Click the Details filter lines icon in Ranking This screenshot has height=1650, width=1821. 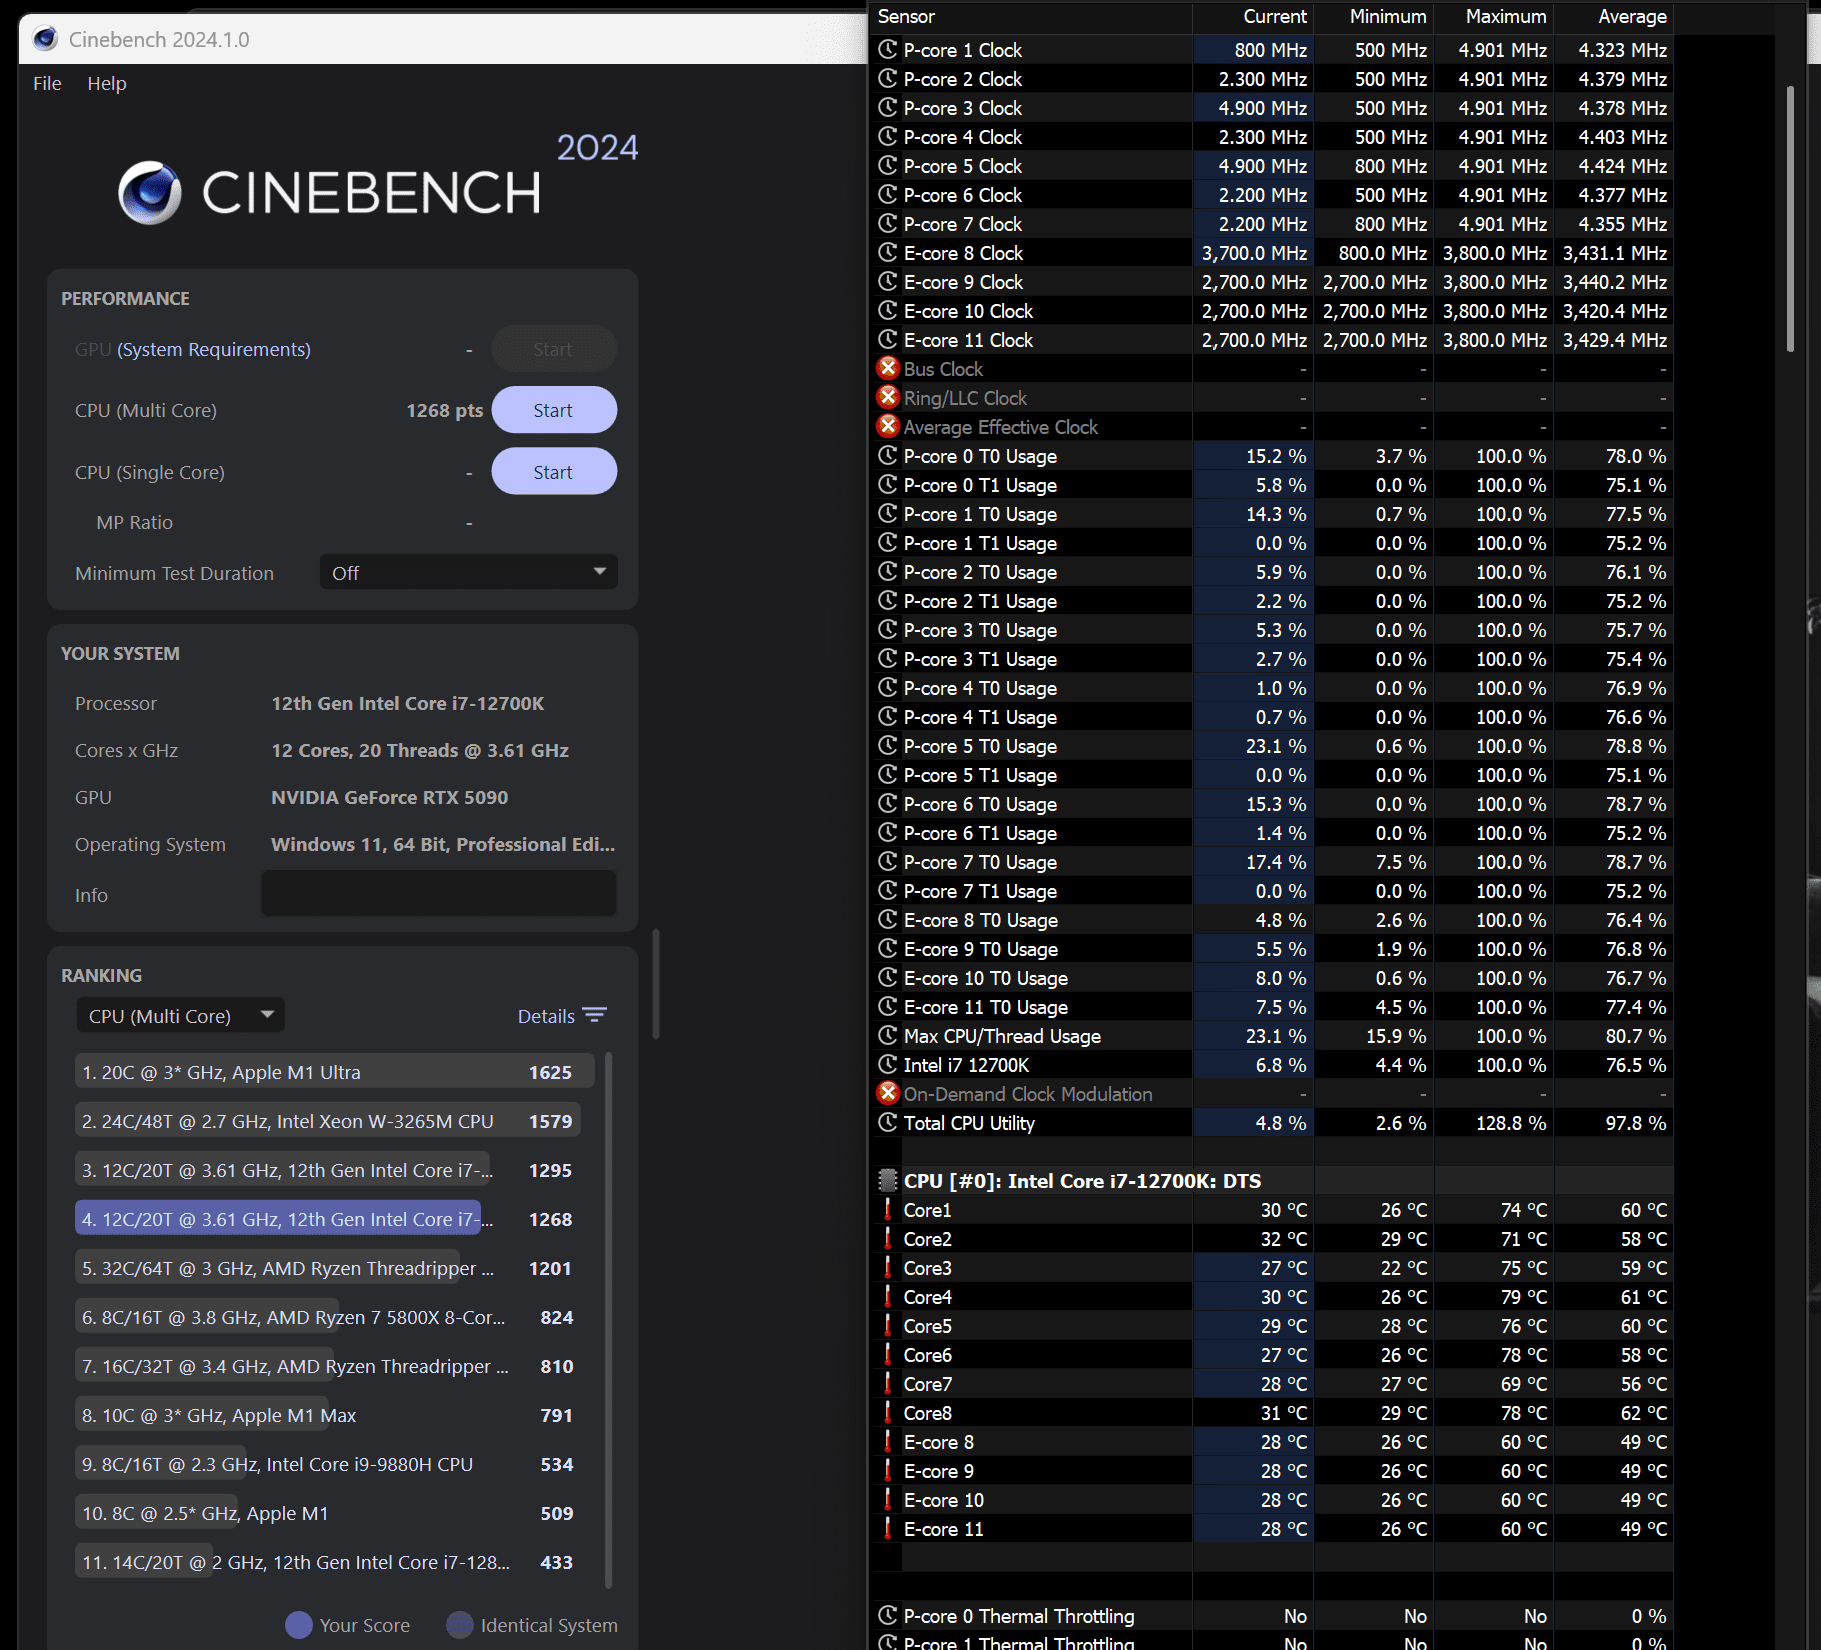pyautogui.click(x=594, y=1015)
